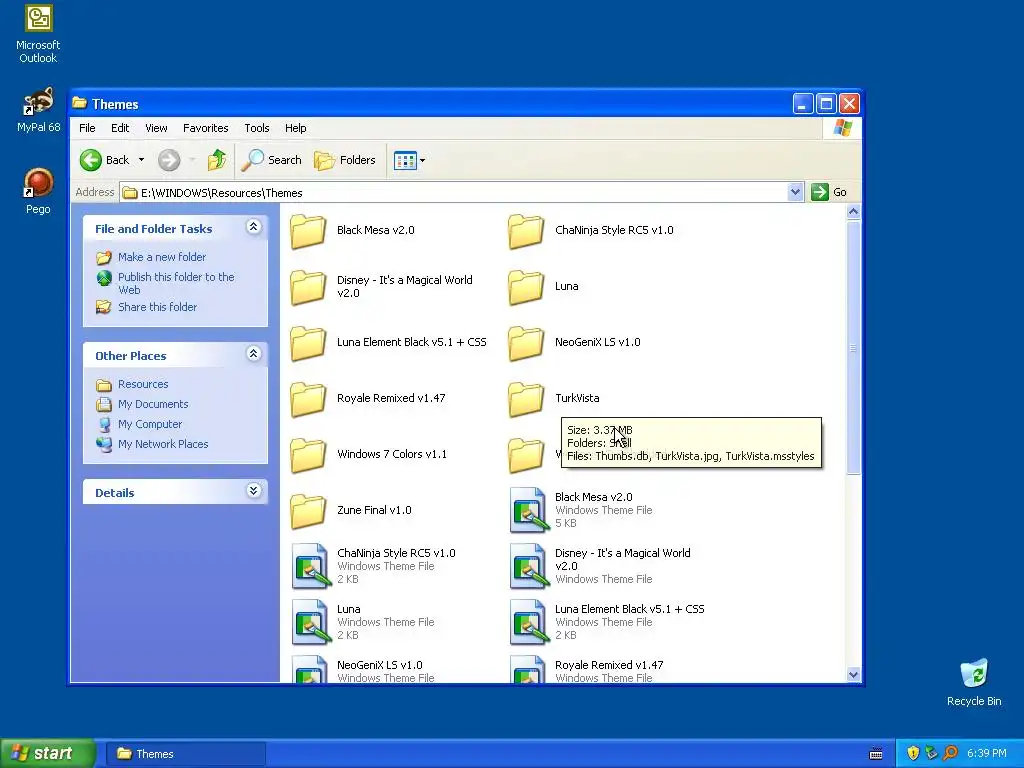
Task: Select the ChaNinja Style RC5 v1.0 theme file
Action: tap(374, 566)
